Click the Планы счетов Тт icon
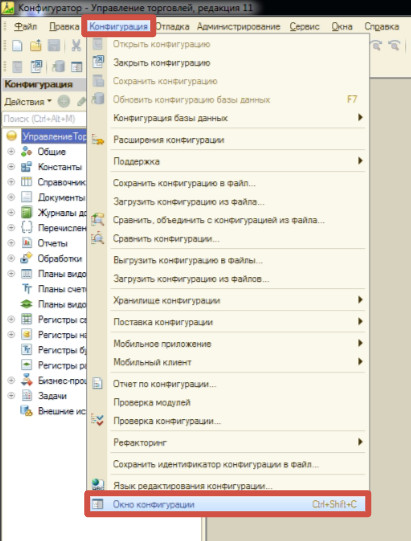This screenshot has height=541, width=411. coord(27,289)
